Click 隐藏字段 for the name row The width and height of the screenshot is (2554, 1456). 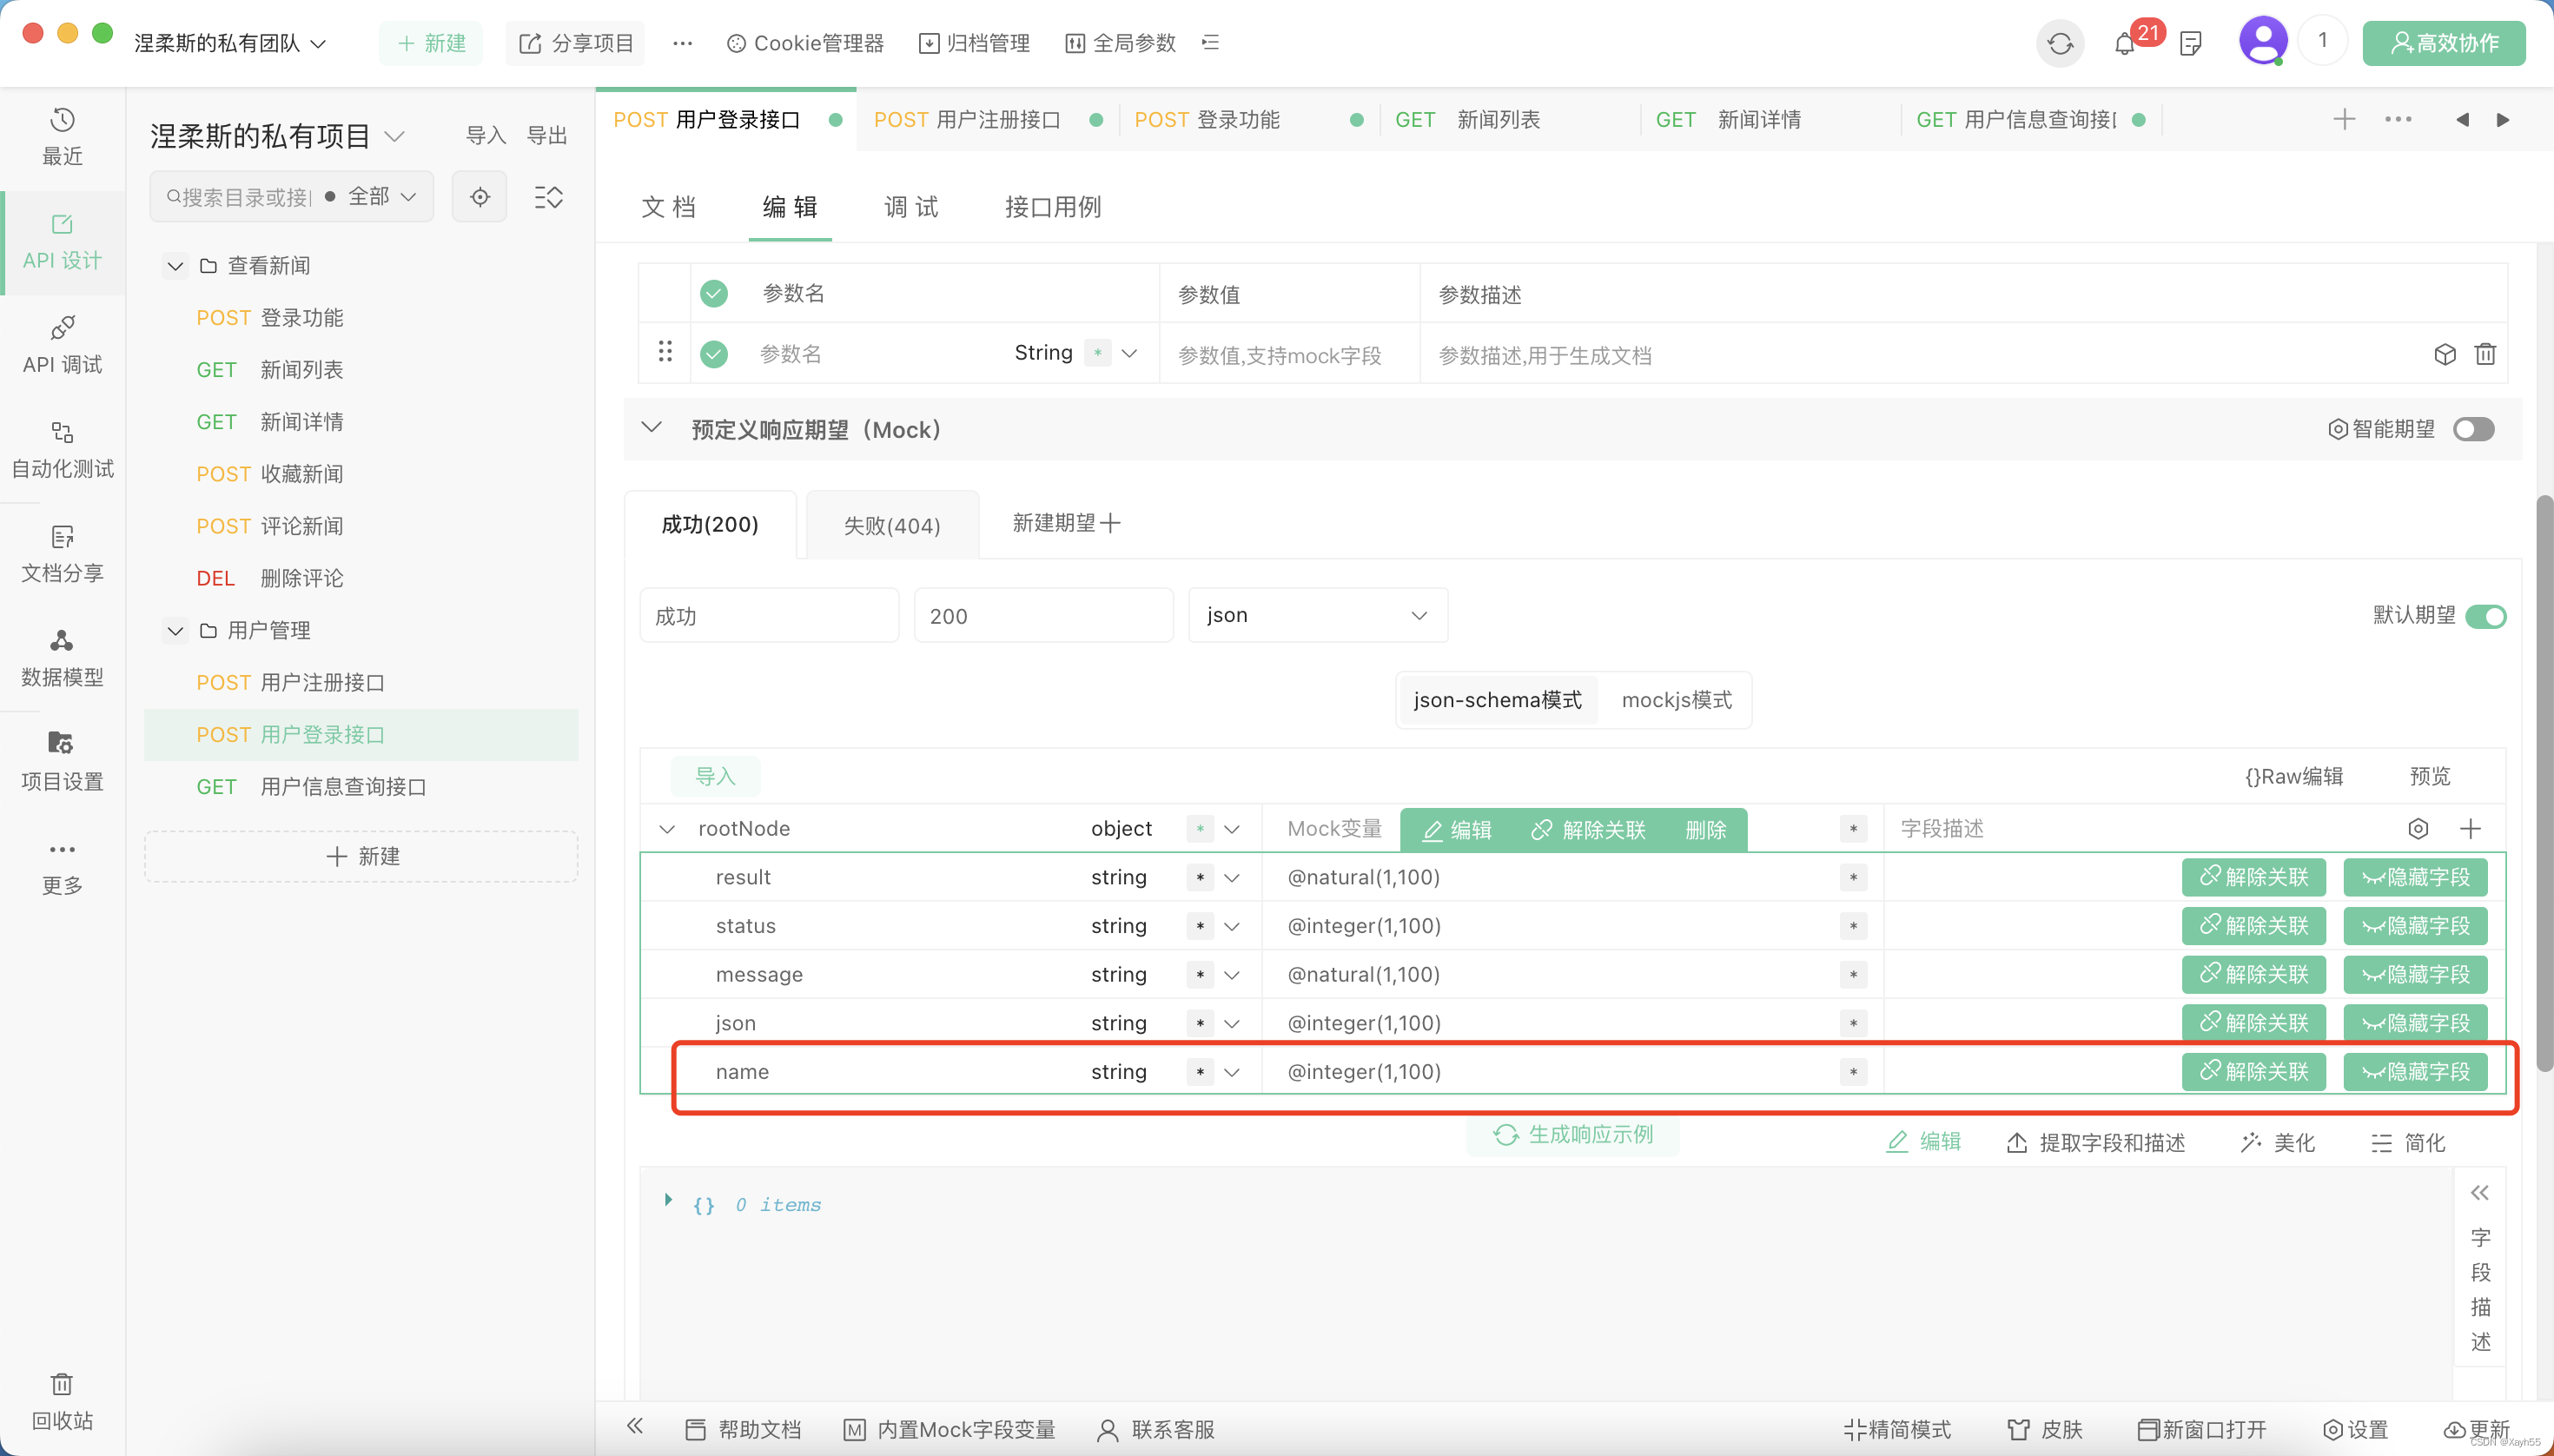click(x=2415, y=1071)
